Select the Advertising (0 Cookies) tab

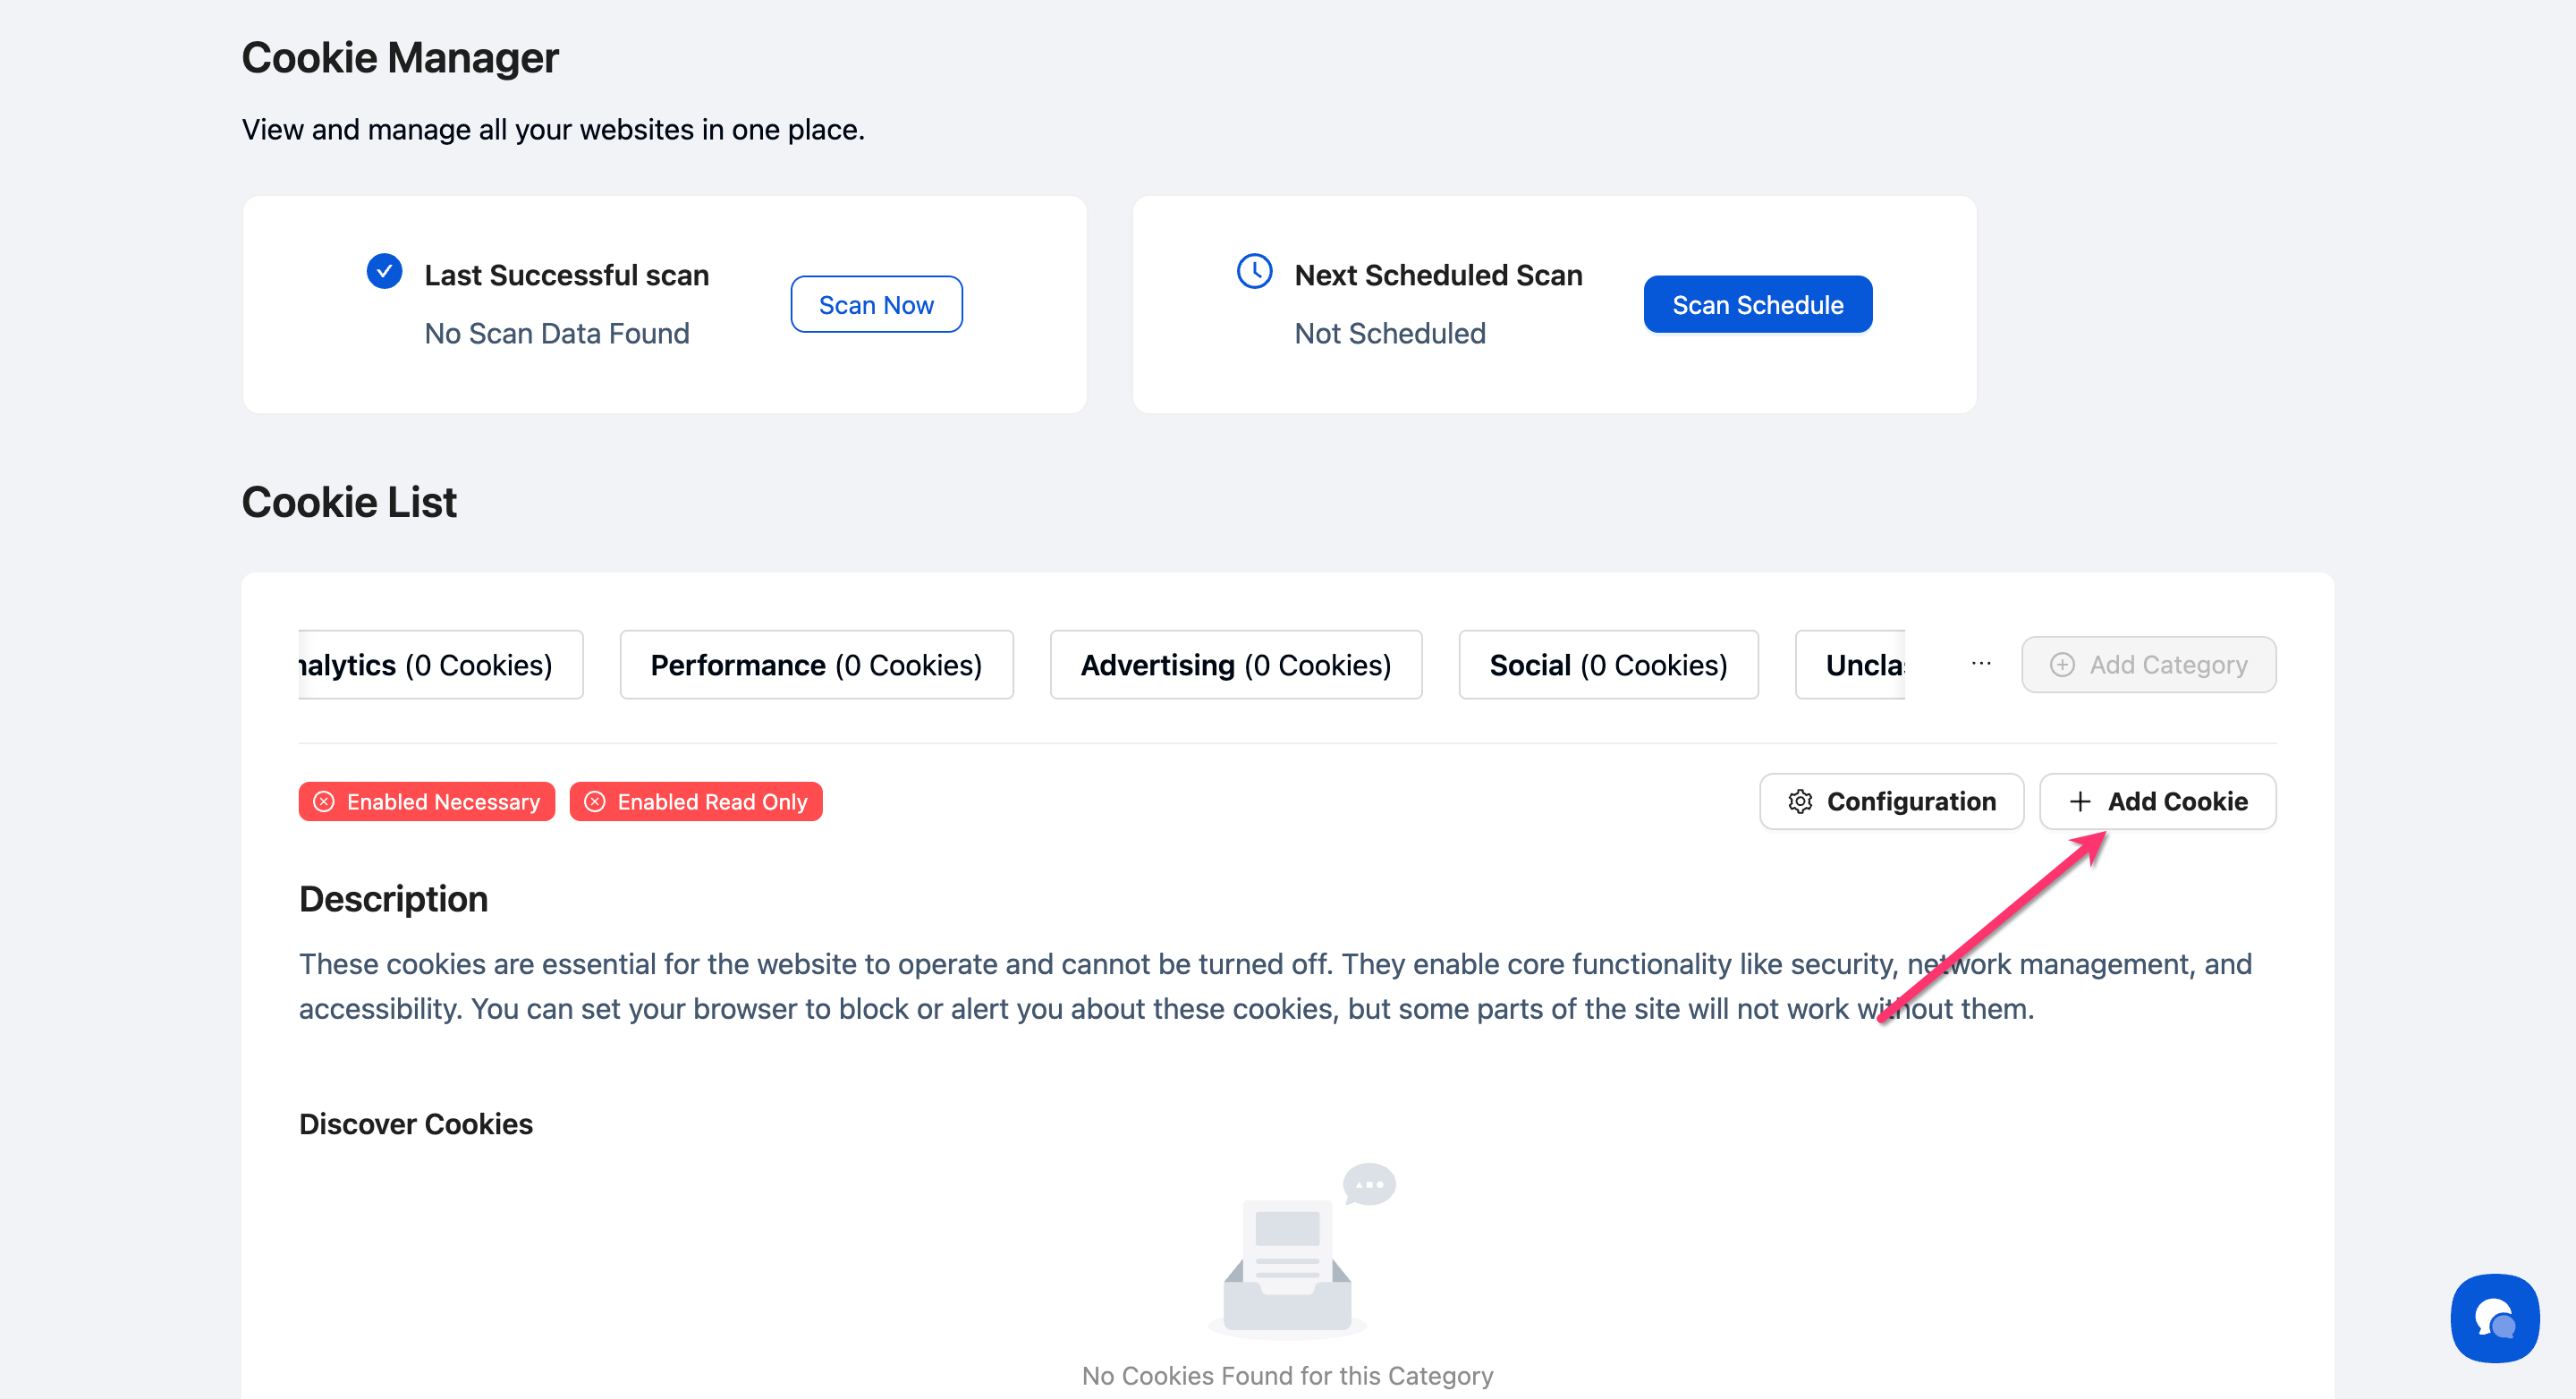tap(1235, 664)
